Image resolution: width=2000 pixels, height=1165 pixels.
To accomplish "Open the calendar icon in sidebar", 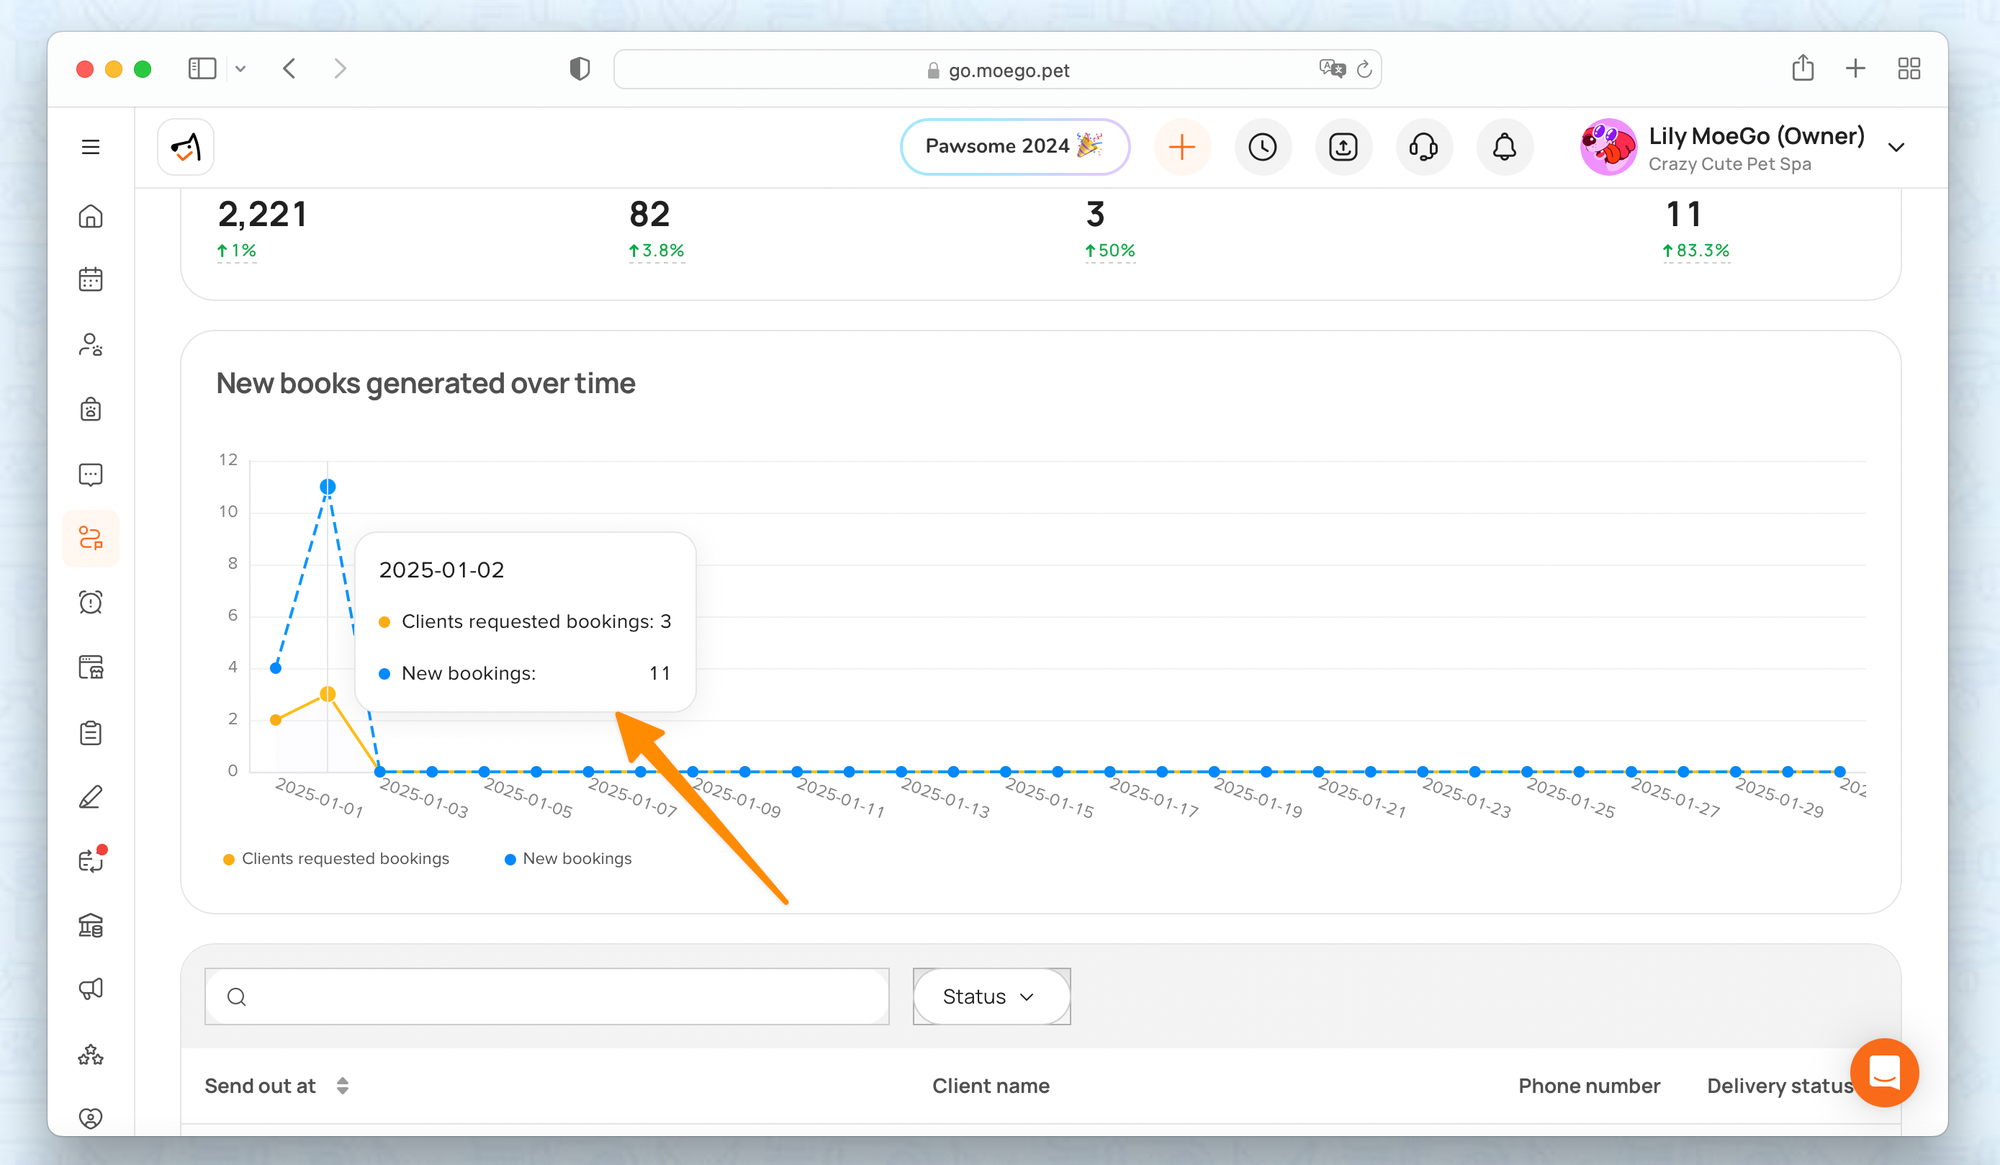I will click(91, 280).
